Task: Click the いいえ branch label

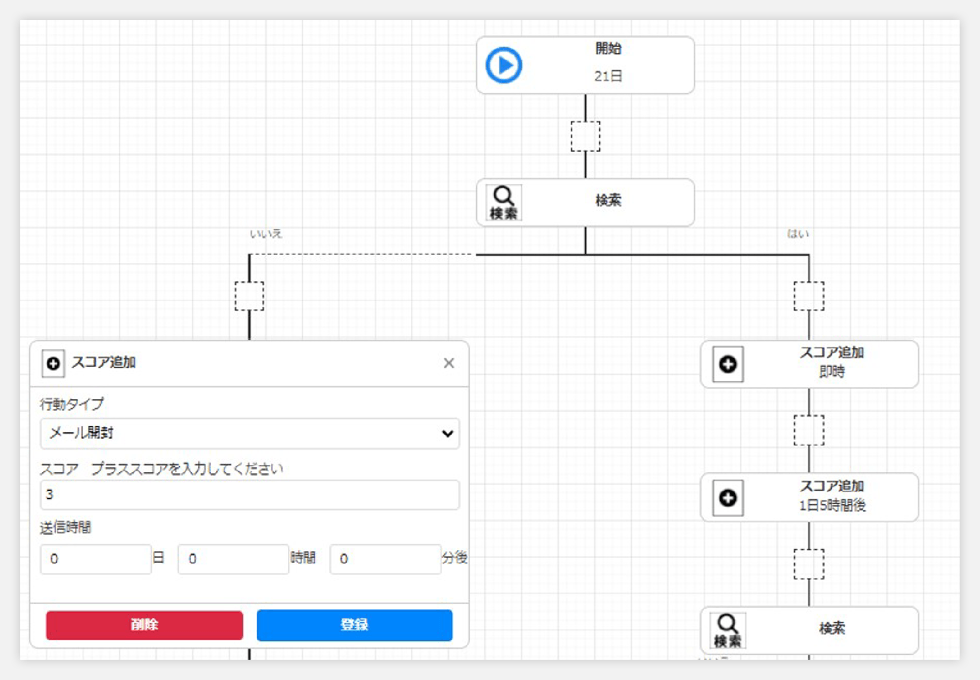Action: 266,234
